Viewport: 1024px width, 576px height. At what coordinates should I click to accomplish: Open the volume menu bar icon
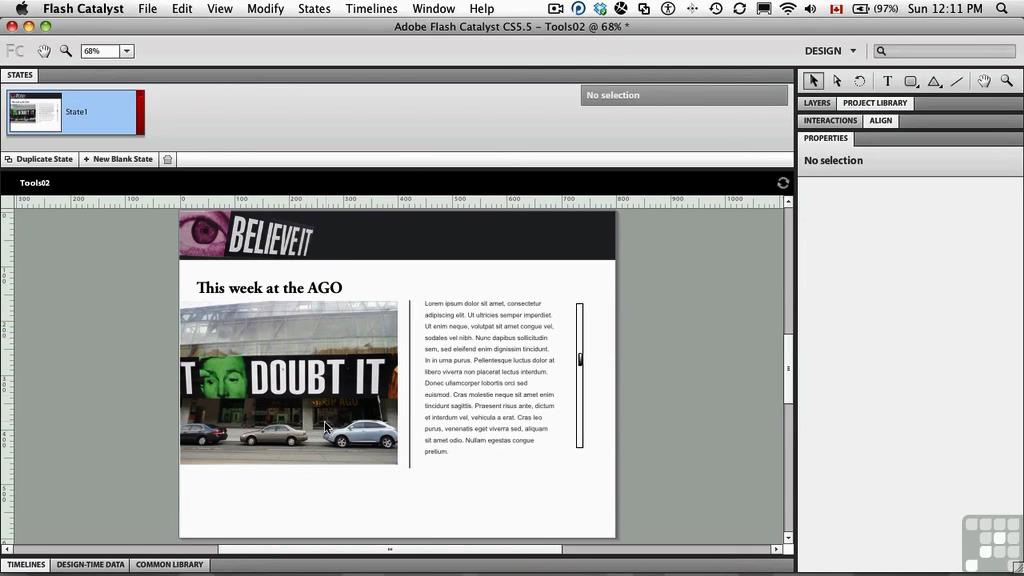tap(810, 8)
